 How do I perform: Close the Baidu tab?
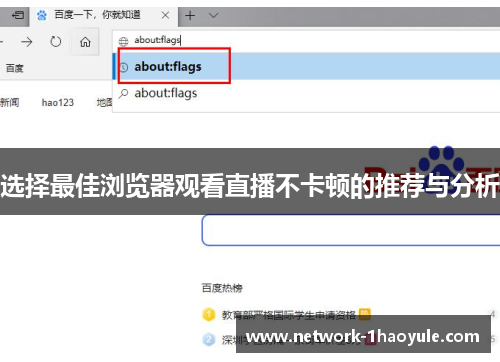(x=165, y=15)
